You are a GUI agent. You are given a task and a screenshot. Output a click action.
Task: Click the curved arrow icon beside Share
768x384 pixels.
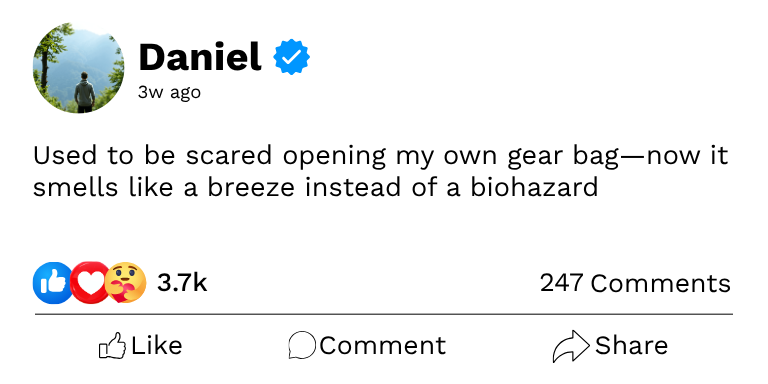(571, 346)
